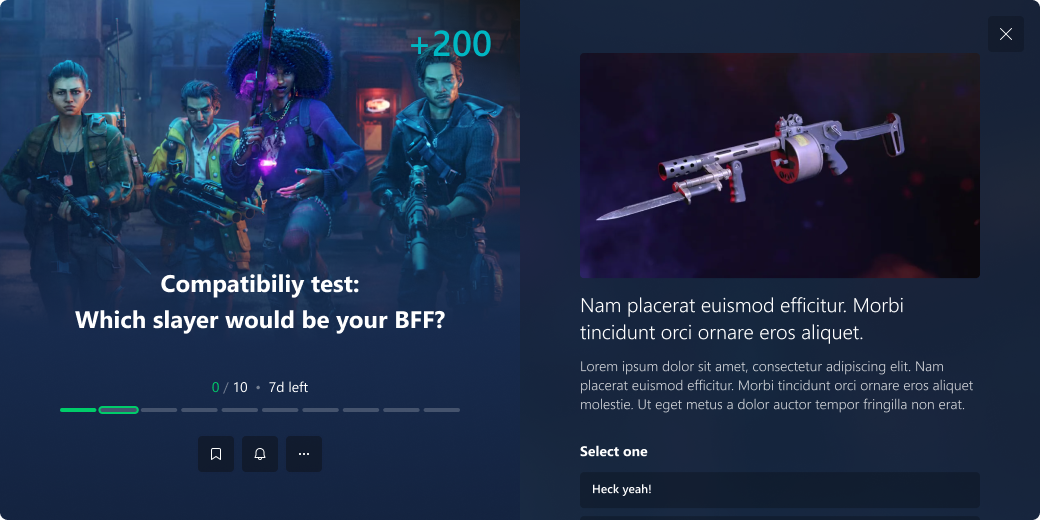The height and width of the screenshot is (520, 1040).
Task: Click the notification bell icon
Action: (260, 454)
